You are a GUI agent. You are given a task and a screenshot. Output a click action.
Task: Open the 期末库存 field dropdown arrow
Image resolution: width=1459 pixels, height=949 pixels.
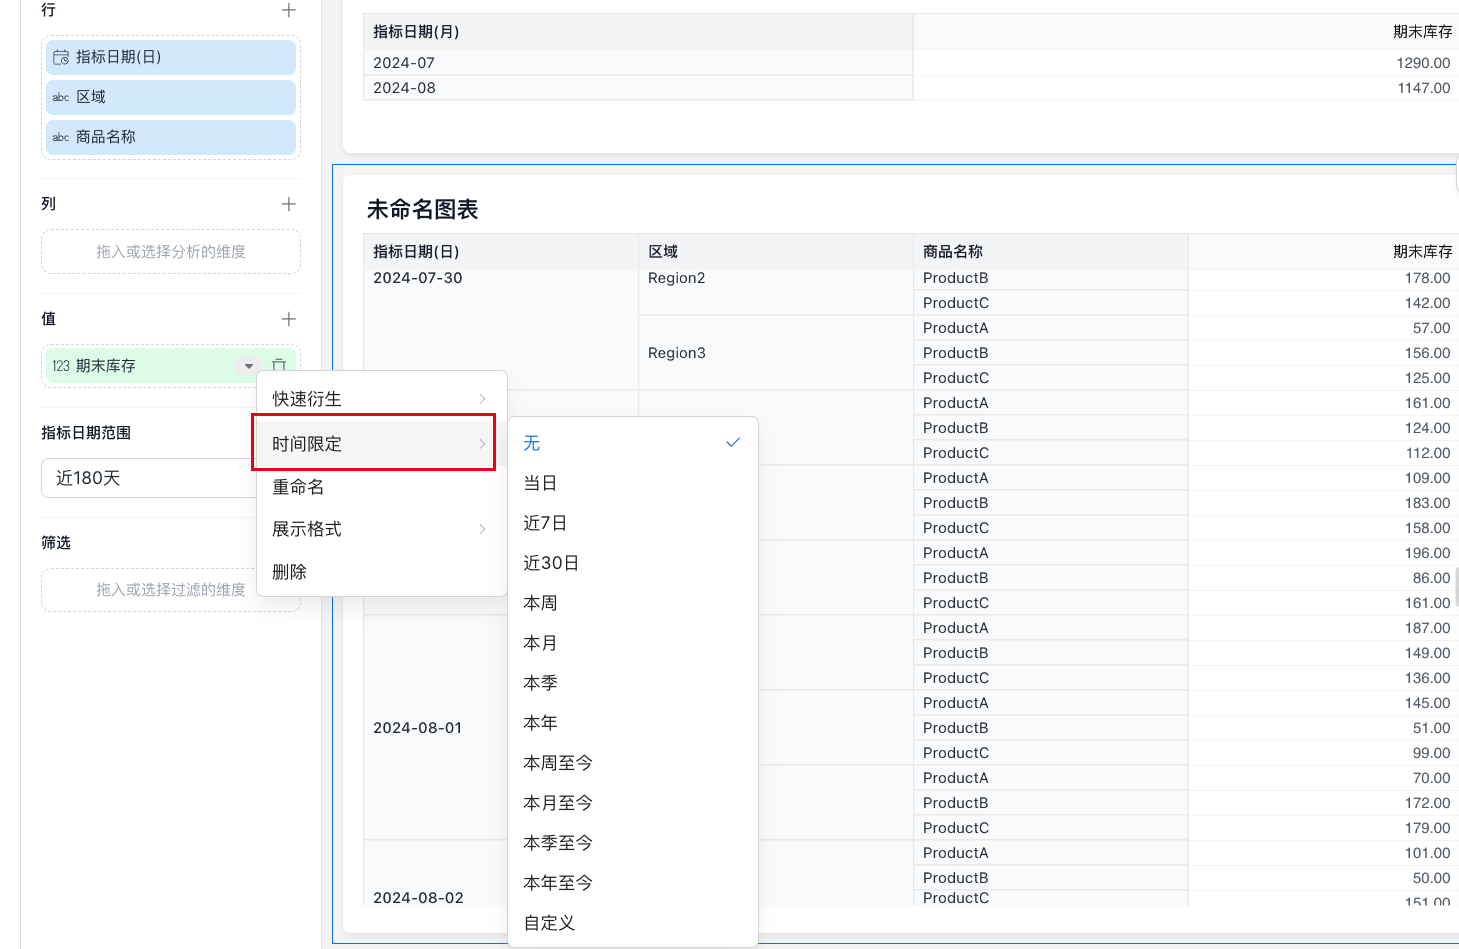click(x=249, y=366)
